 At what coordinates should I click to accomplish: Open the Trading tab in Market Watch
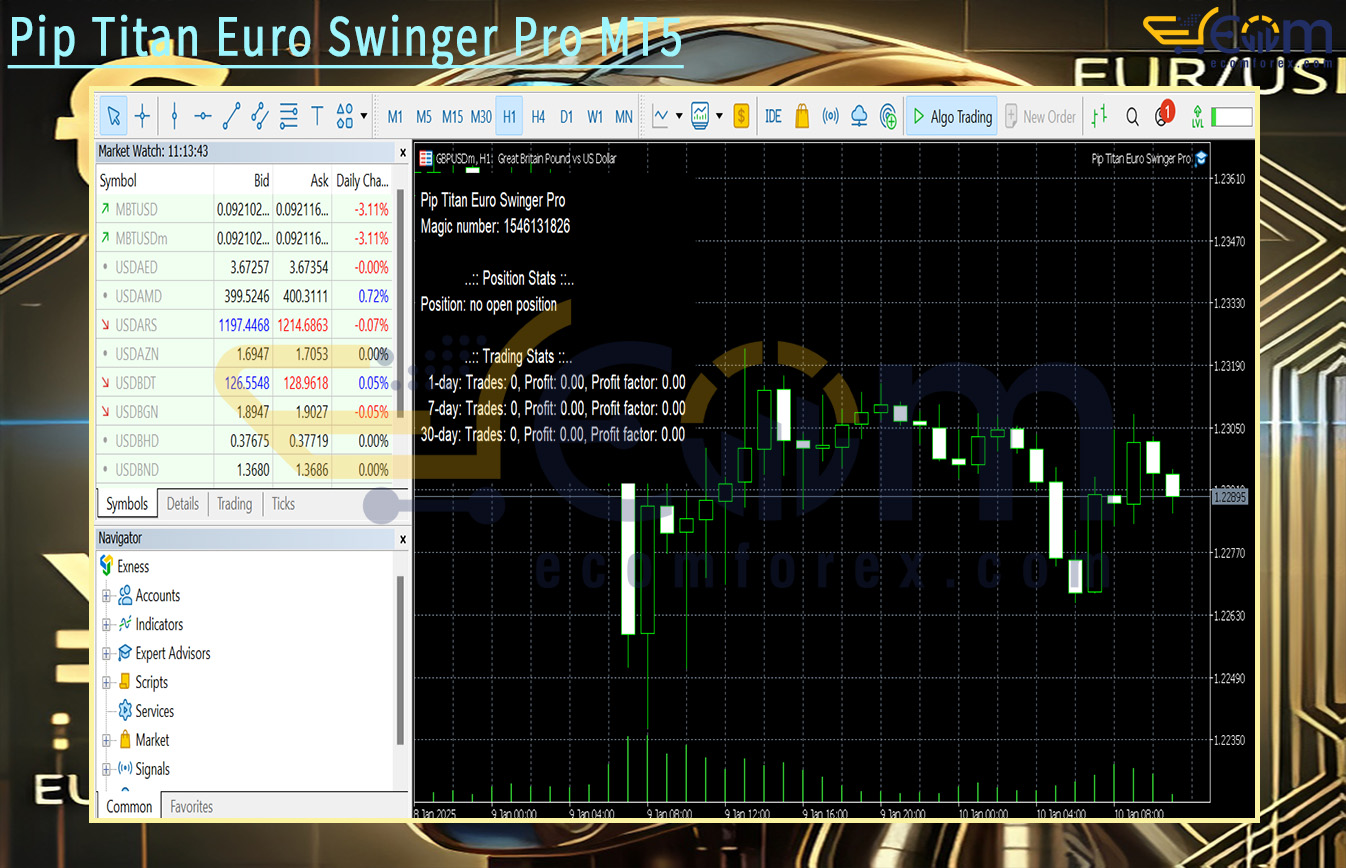235,504
